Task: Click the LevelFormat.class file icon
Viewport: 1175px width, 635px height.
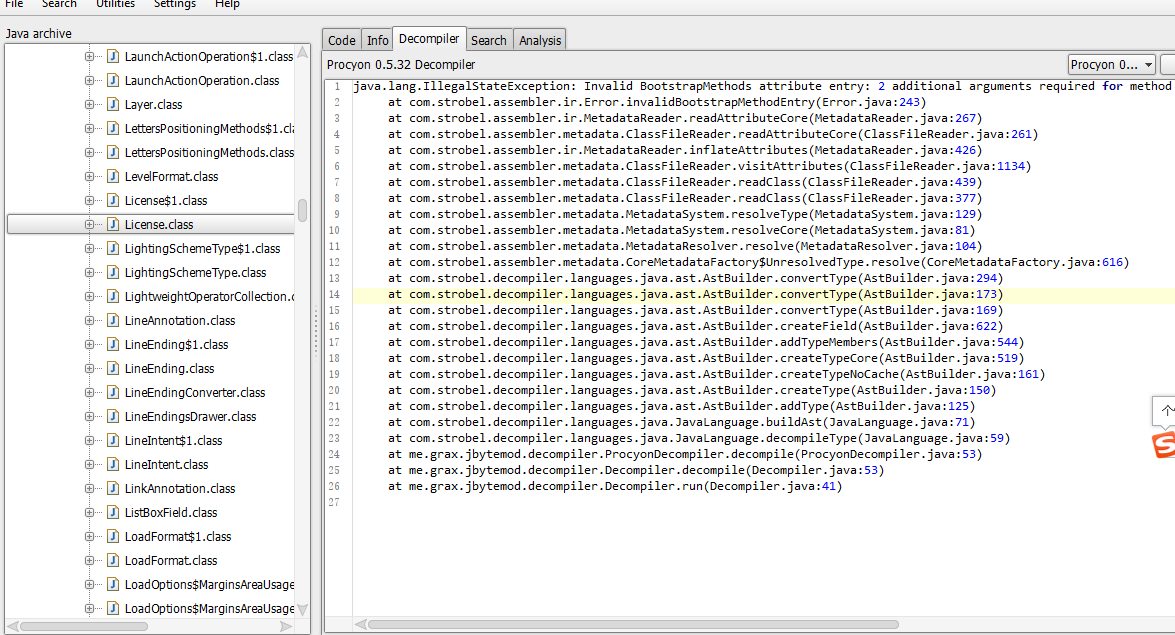Action: pyautogui.click(x=113, y=176)
